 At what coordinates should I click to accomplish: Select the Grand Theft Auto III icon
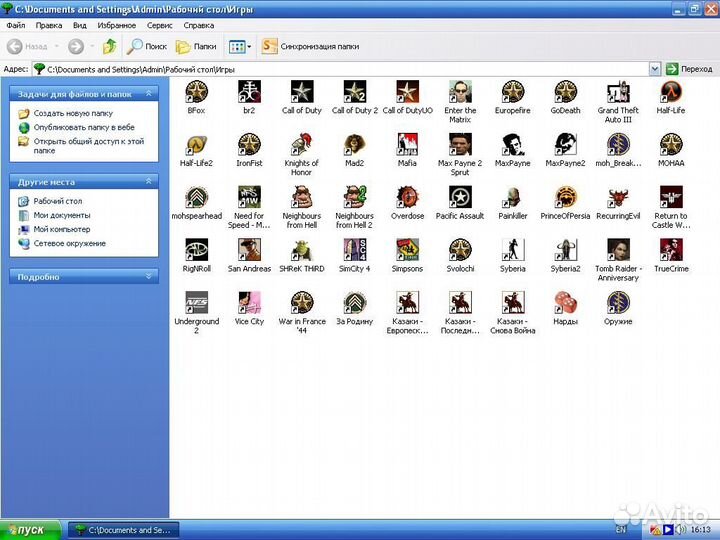click(618, 92)
